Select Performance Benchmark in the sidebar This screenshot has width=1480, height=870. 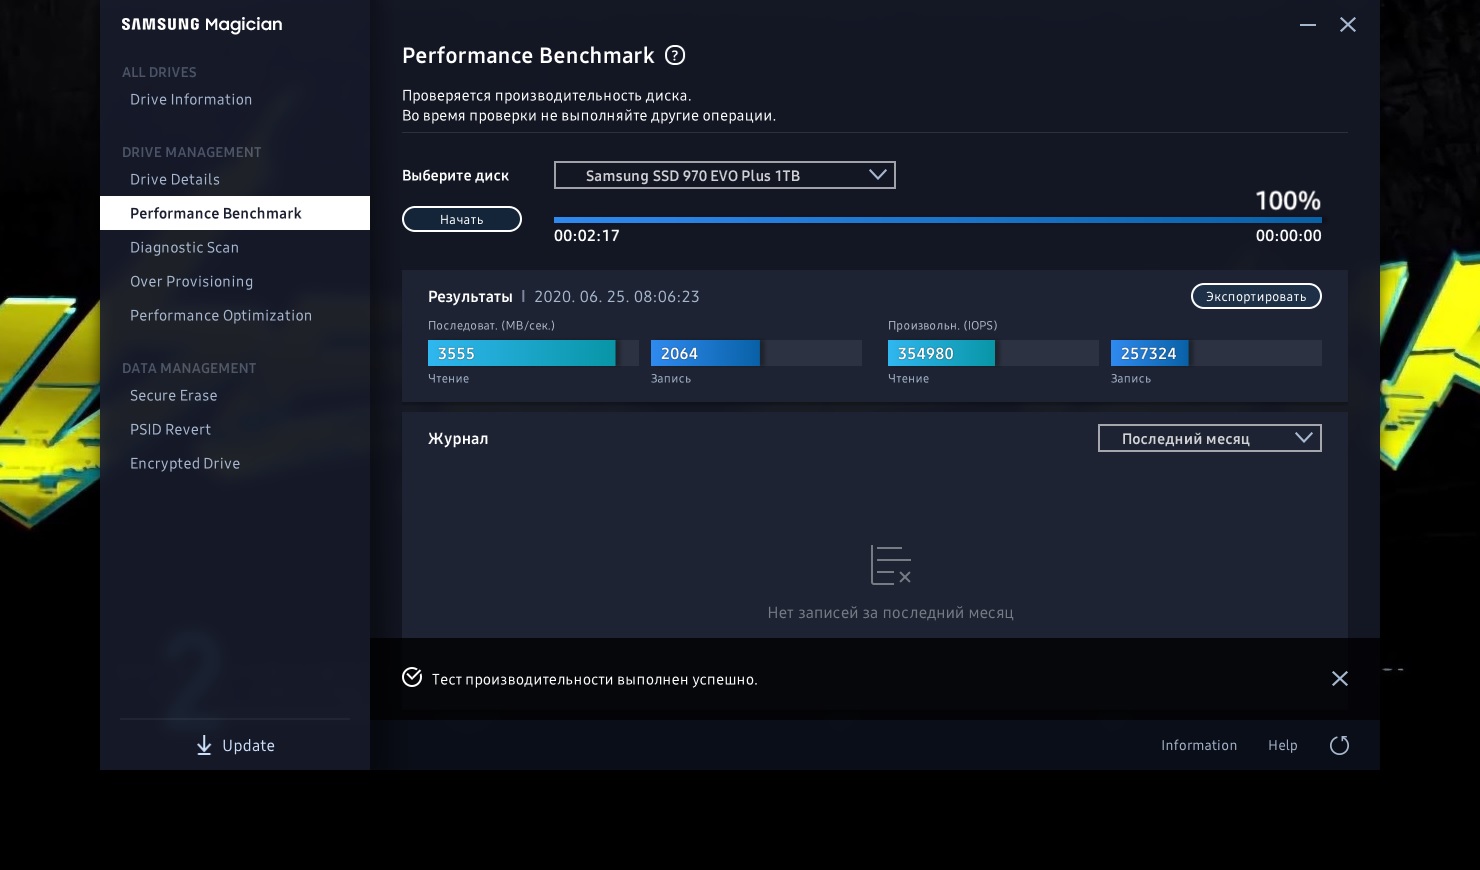tap(235, 213)
